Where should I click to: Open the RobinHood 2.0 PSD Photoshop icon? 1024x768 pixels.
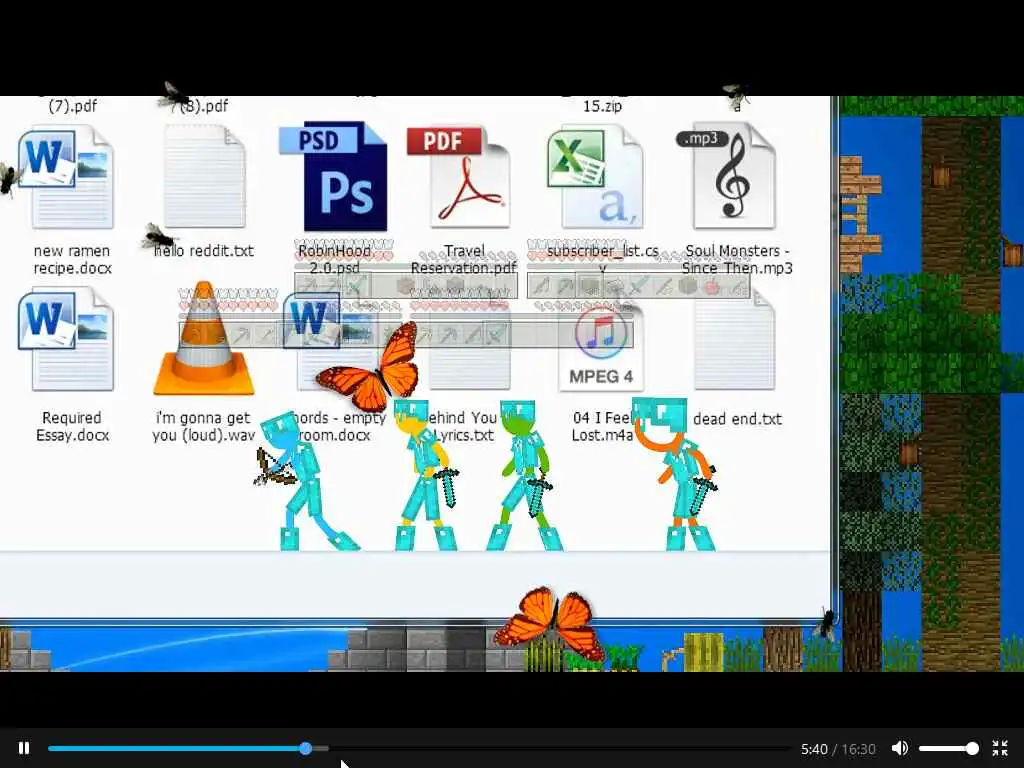(x=334, y=176)
